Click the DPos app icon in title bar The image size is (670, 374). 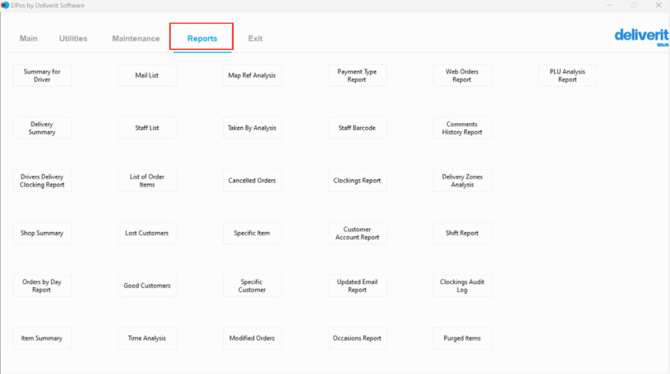click(5, 5)
